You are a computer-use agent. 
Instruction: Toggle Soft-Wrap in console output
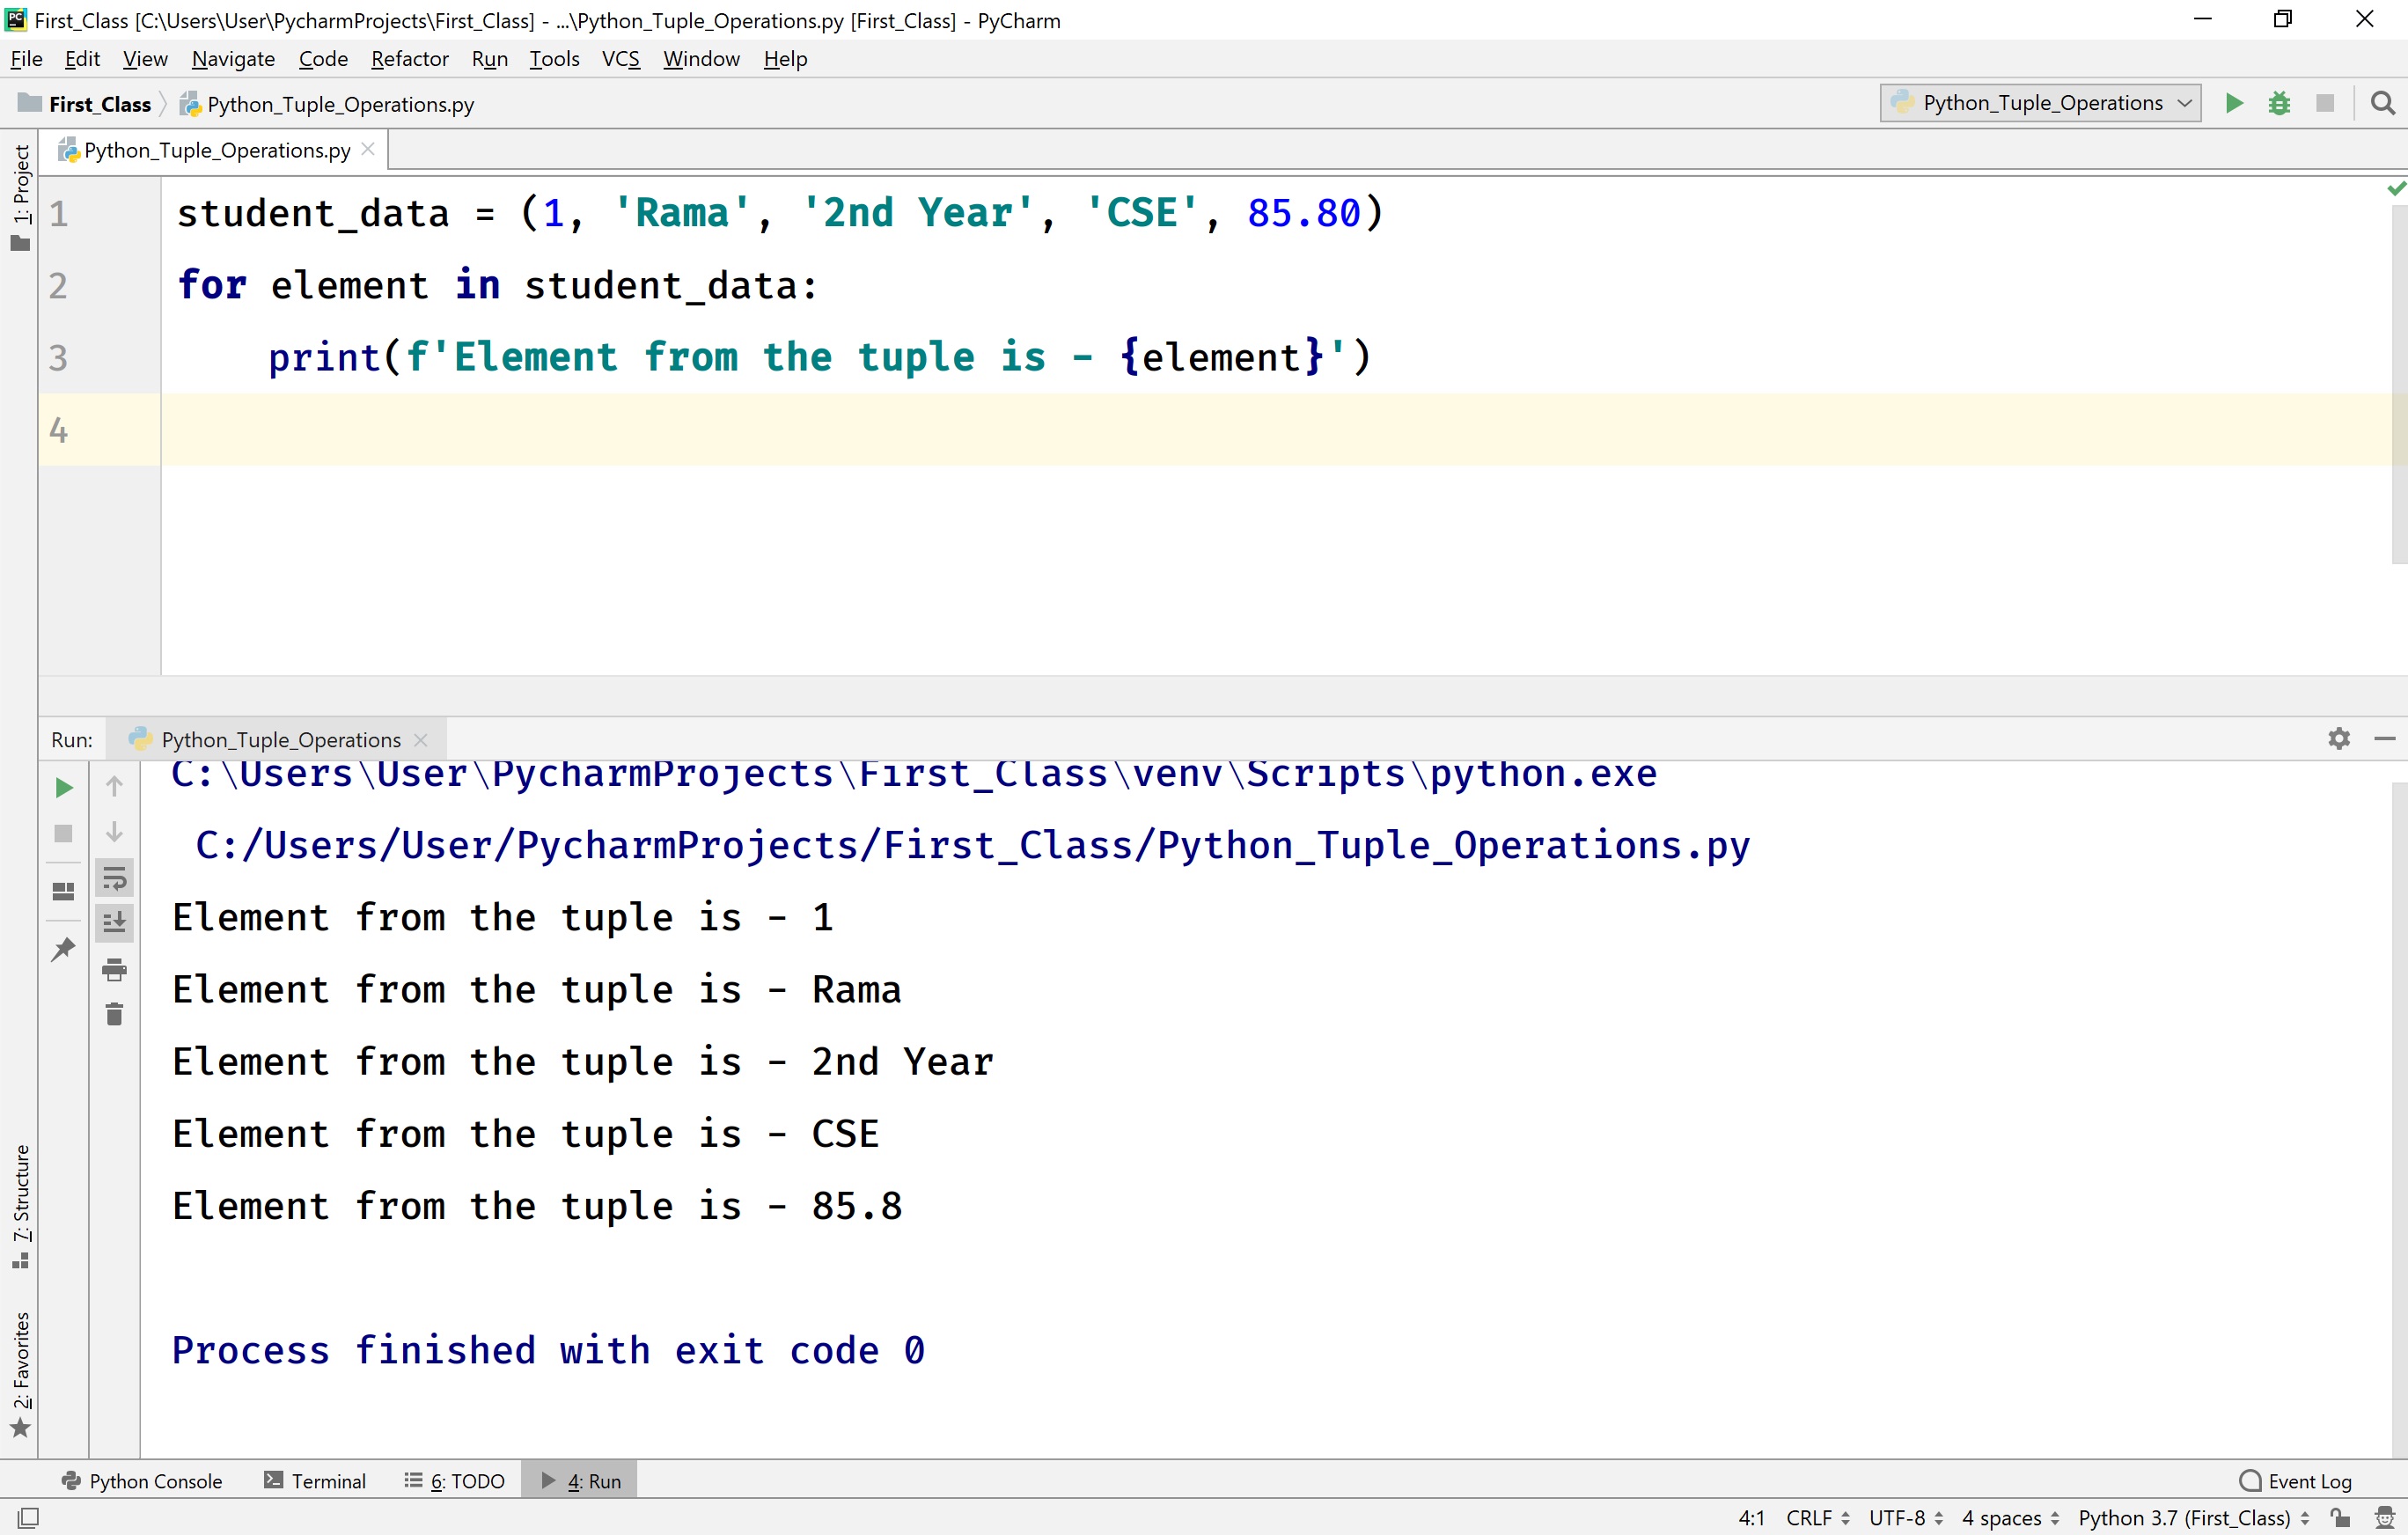[115, 878]
